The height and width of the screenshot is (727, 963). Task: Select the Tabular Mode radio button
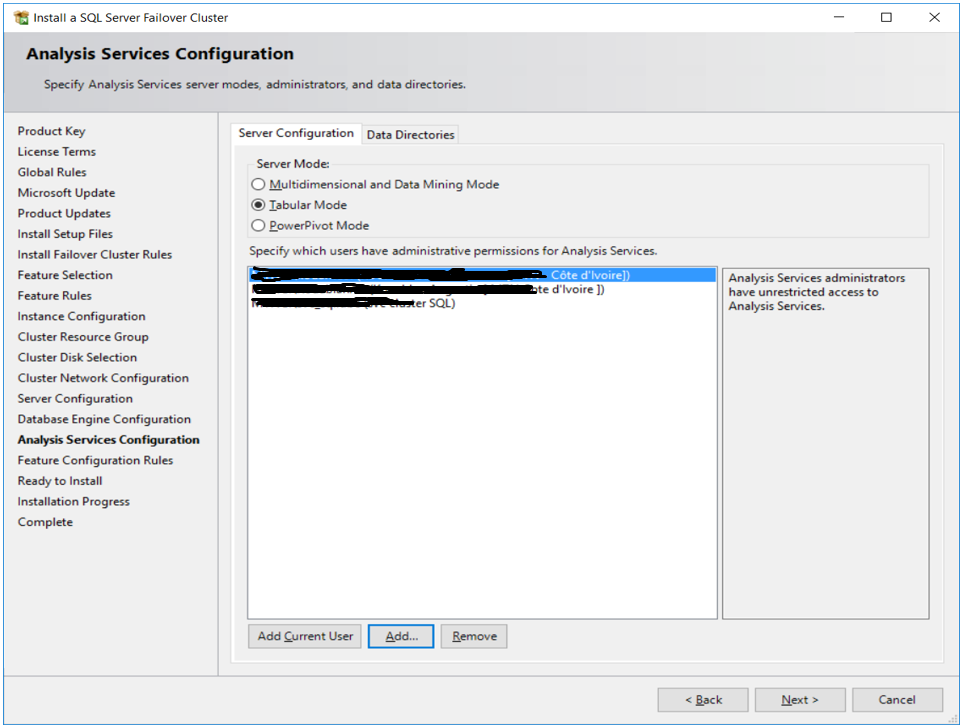pos(259,205)
